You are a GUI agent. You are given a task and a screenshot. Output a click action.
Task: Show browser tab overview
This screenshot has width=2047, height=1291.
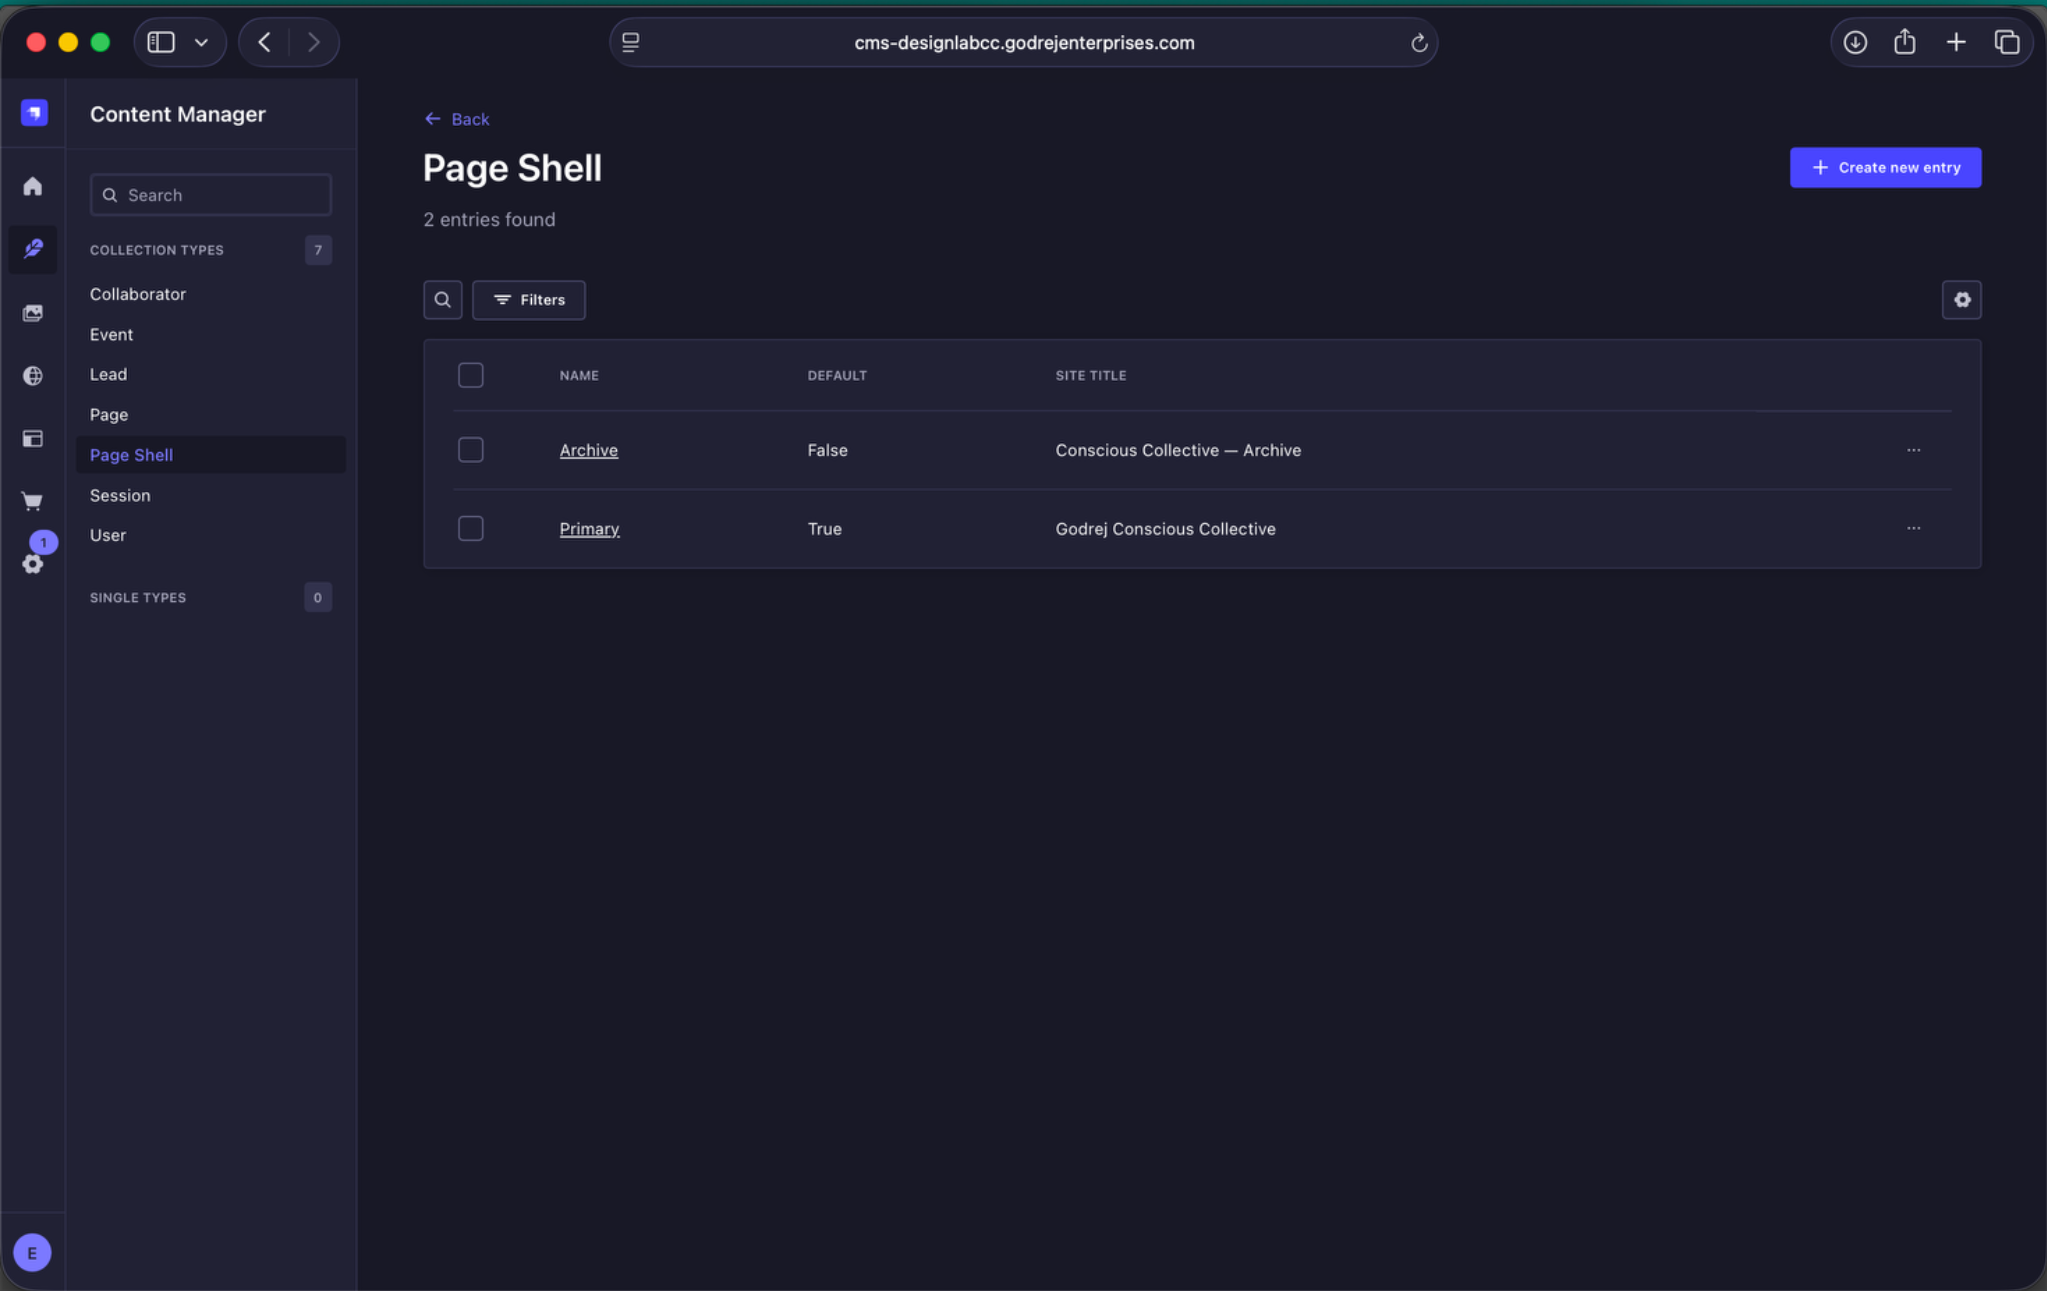[x=2007, y=42]
